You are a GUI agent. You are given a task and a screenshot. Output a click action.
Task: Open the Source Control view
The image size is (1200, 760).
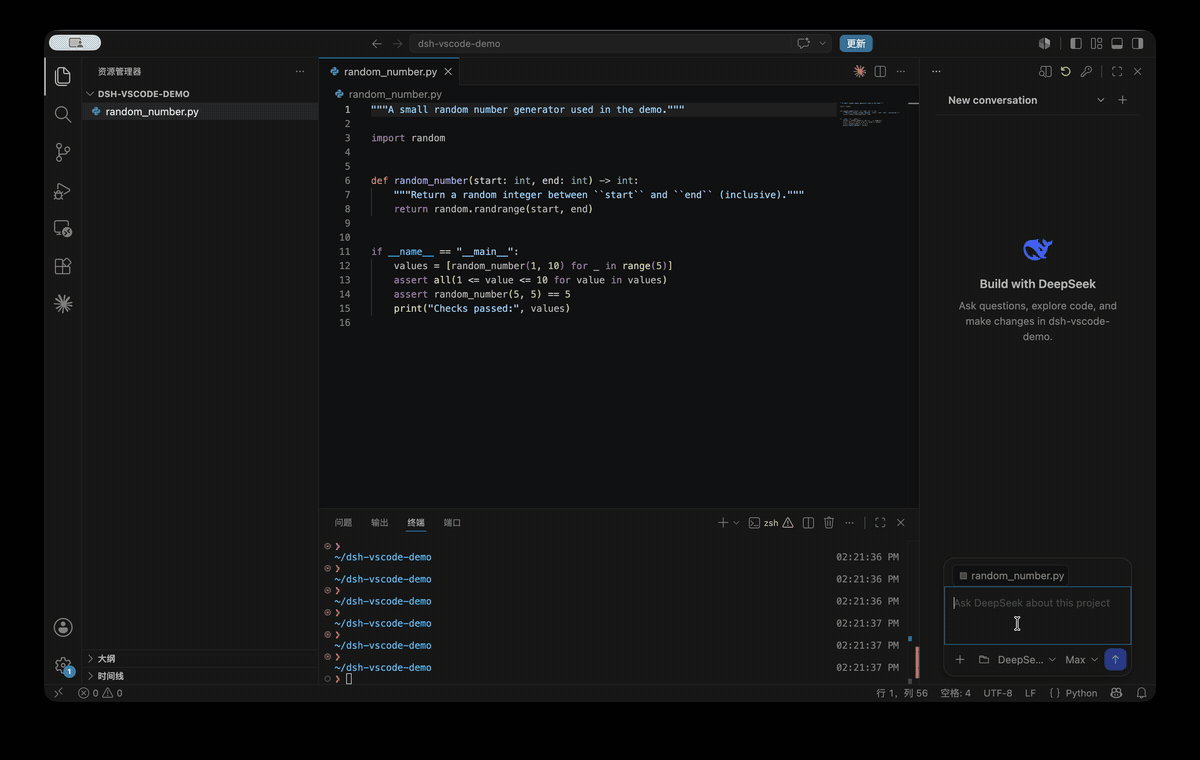[x=63, y=152]
